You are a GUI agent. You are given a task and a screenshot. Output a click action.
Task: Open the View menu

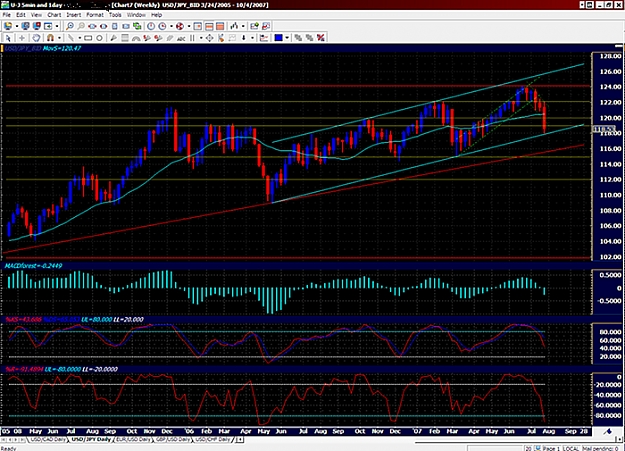[36, 15]
